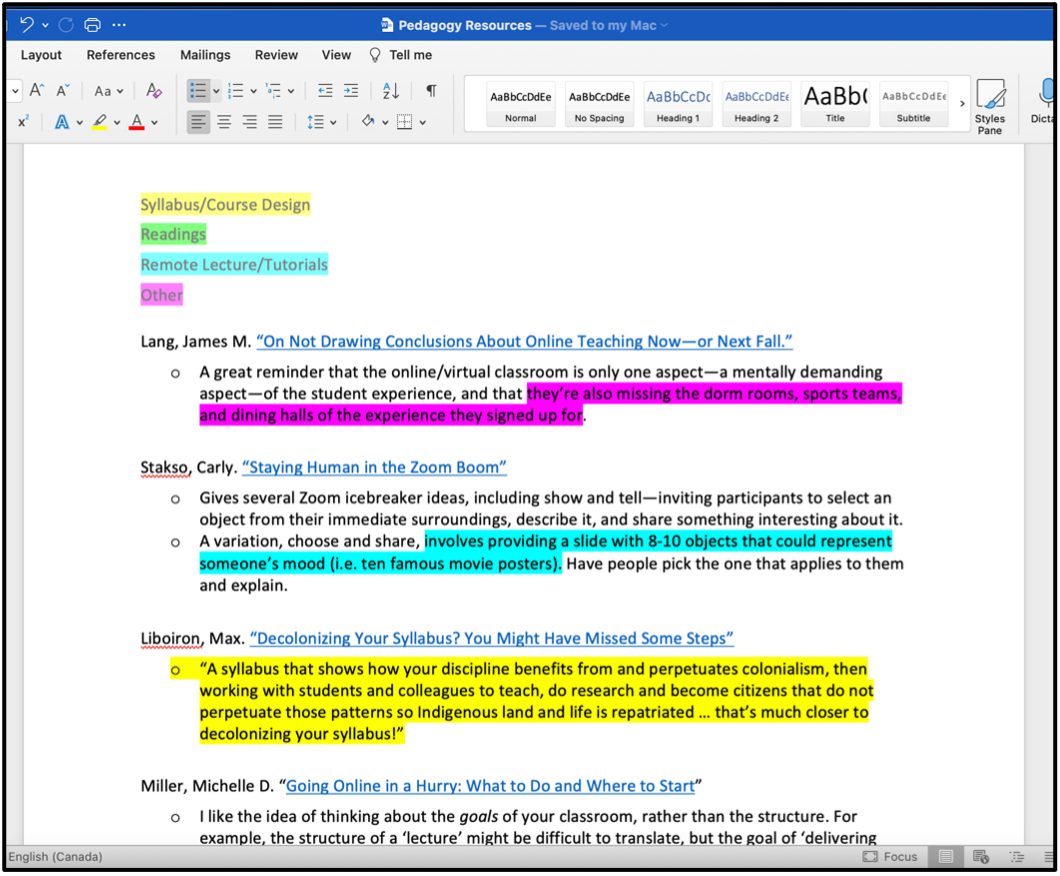
Task: Clear all formatting with the eraser A icon
Action: coord(153,91)
